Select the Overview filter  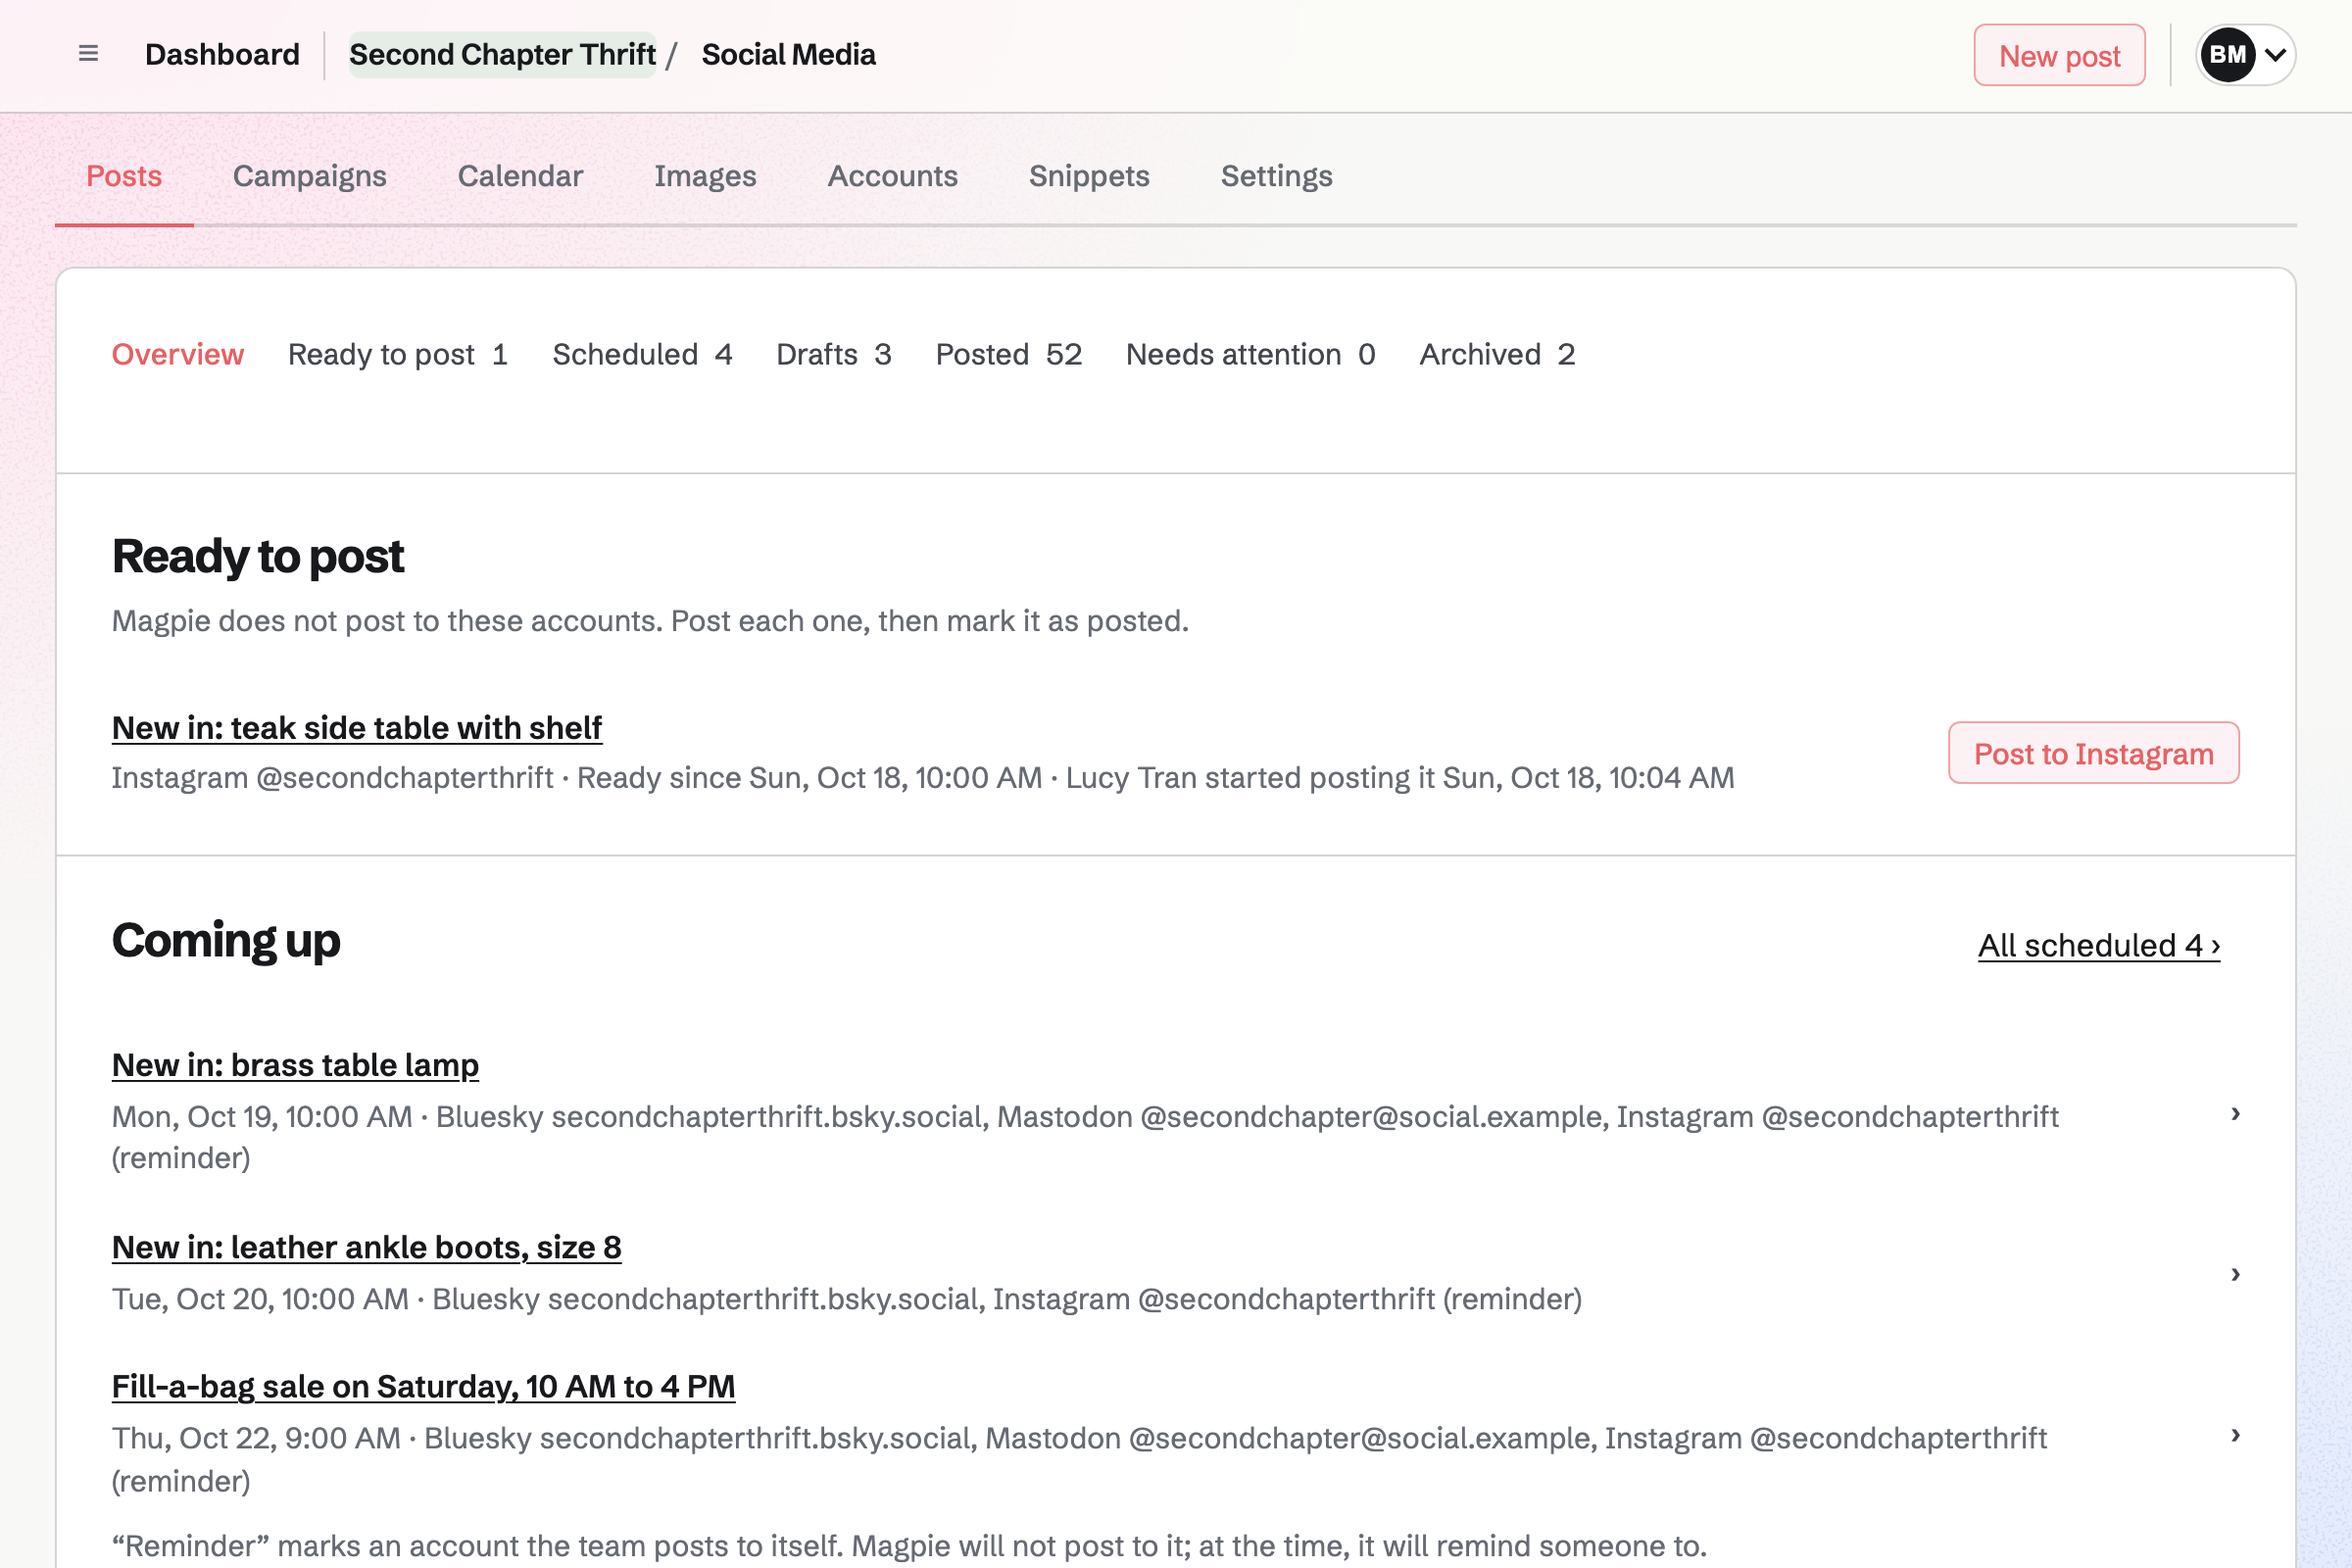pyautogui.click(x=178, y=354)
